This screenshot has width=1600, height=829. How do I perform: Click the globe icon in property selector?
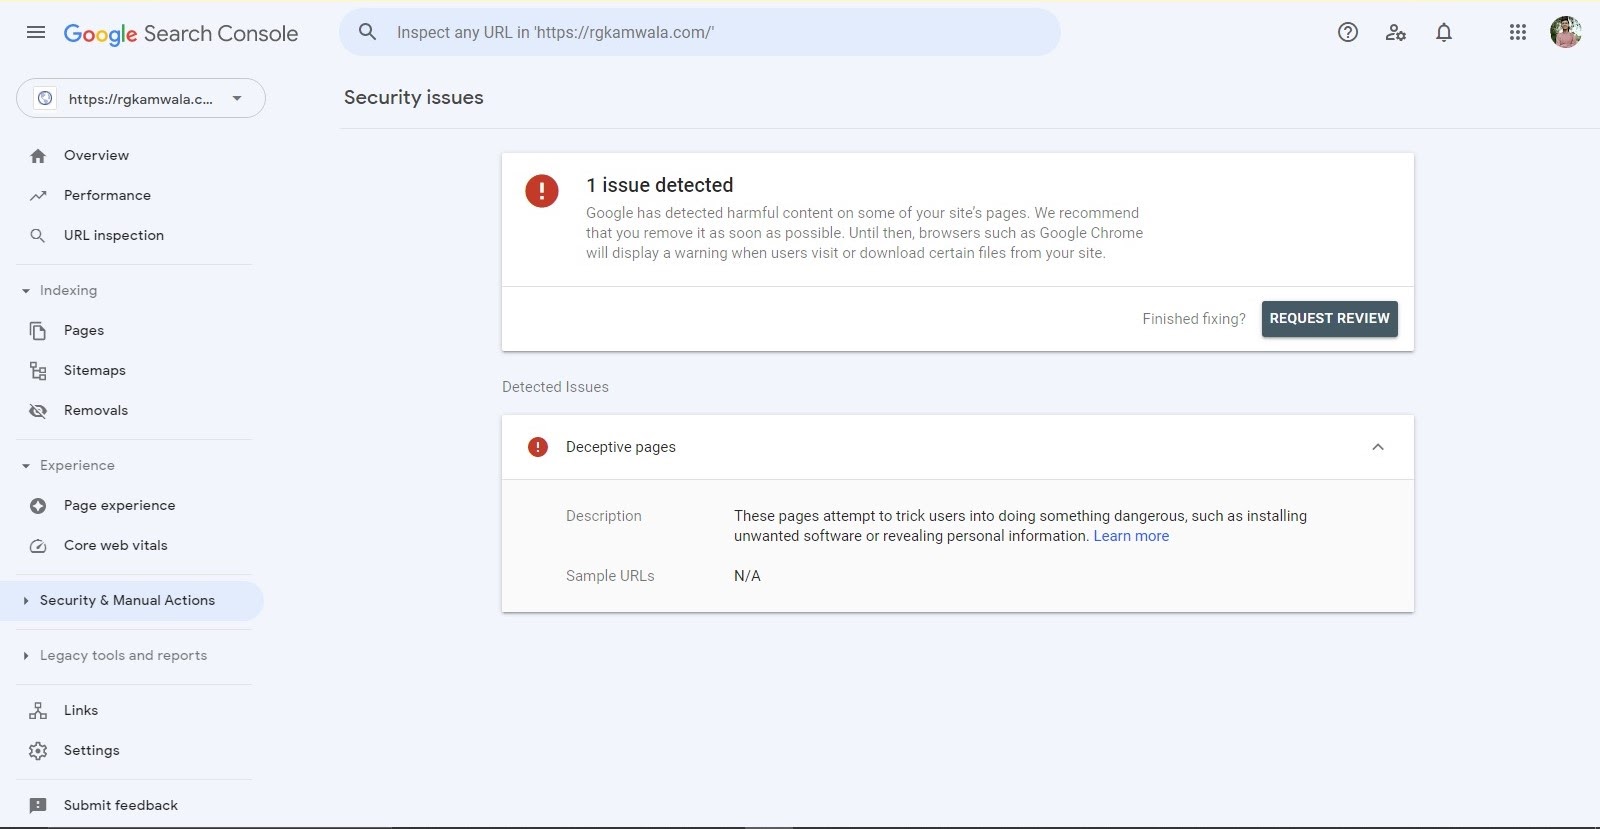45,98
